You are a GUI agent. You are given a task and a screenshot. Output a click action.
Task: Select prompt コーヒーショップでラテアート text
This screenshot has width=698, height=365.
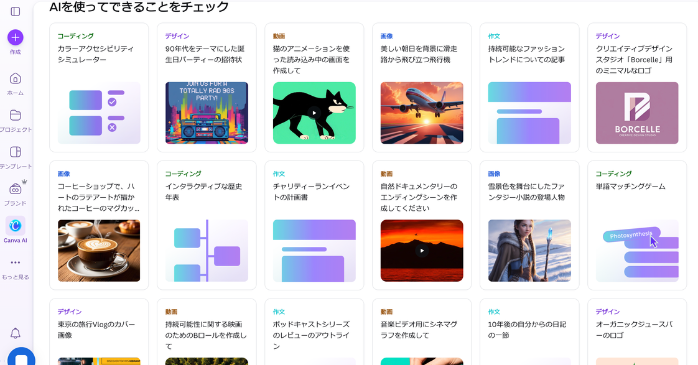[x=98, y=197]
